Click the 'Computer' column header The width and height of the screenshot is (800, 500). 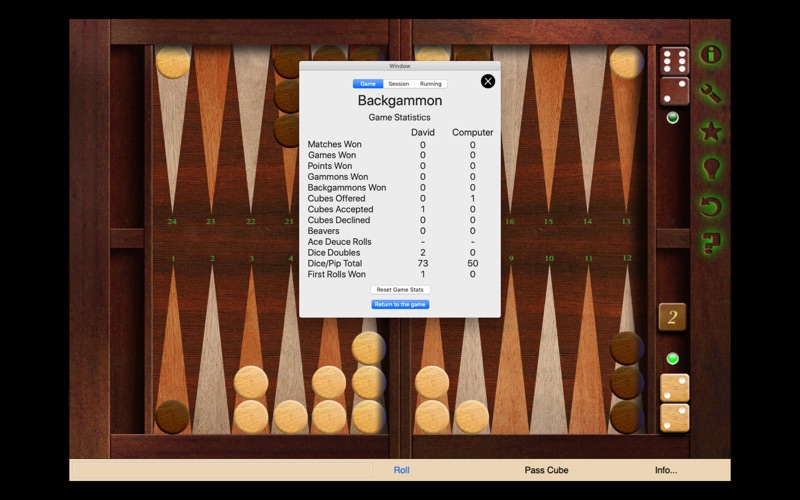pyautogui.click(x=472, y=132)
